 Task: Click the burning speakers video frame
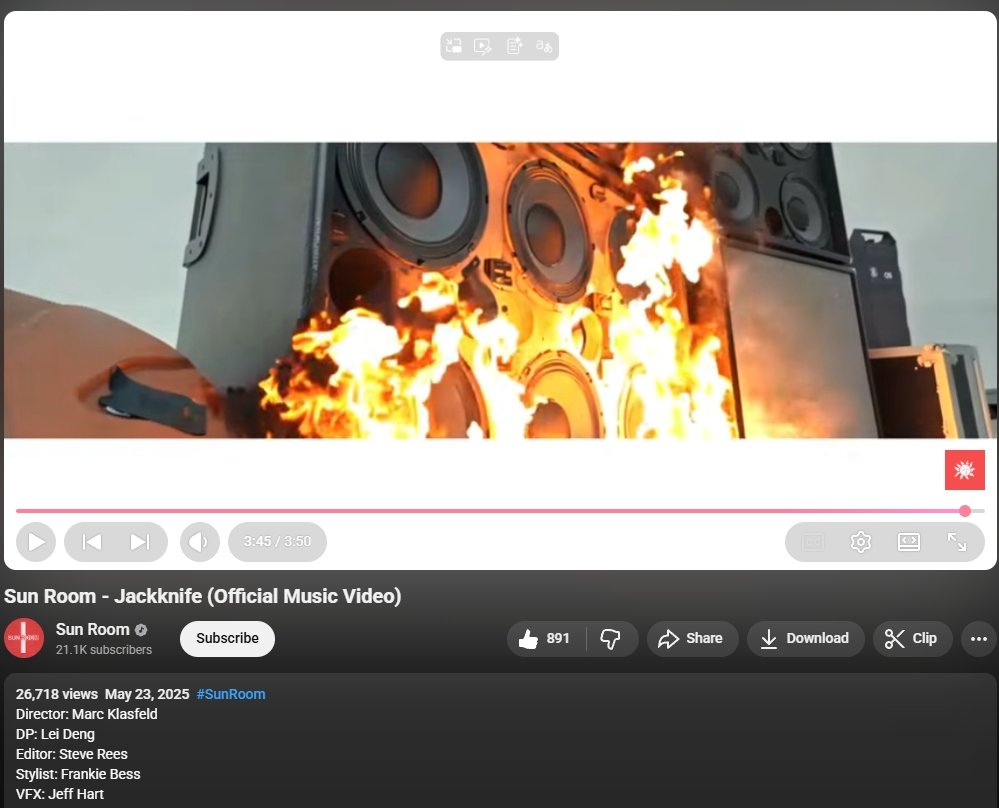click(x=500, y=290)
